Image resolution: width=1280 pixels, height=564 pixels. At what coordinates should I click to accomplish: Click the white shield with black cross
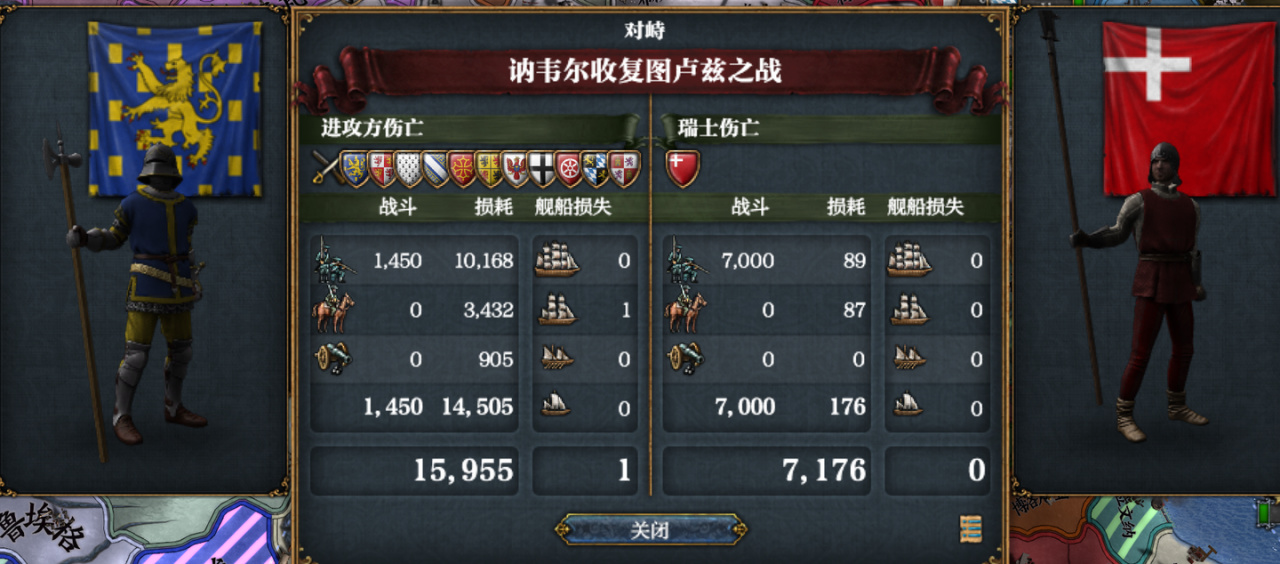tap(541, 169)
